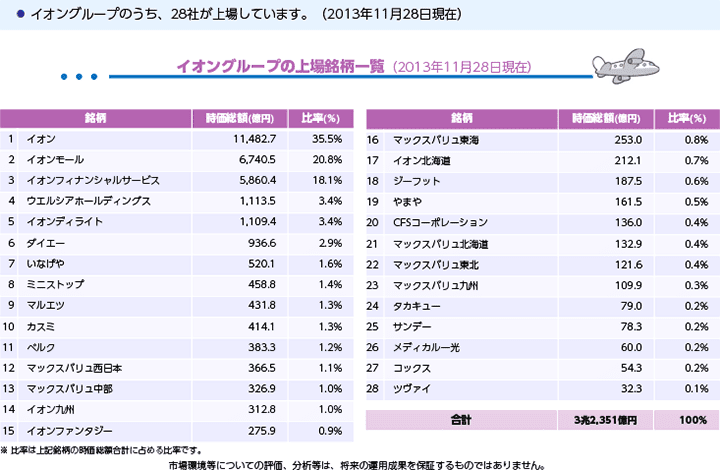This screenshot has height=470, width=720.
Task: Select 'CFSコーポレーション' cell
Action: pos(440,223)
